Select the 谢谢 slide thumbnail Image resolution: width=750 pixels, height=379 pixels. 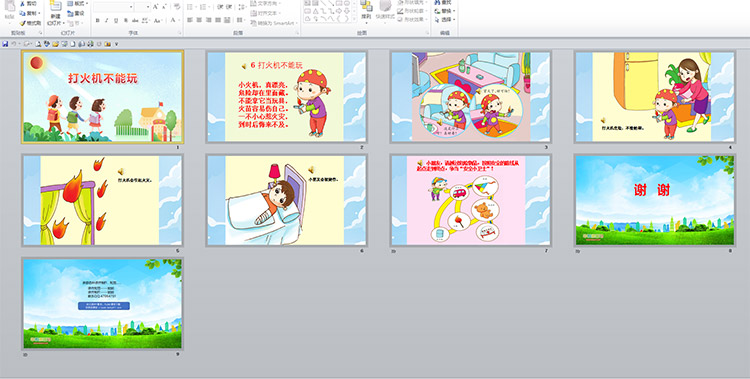[654, 201]
